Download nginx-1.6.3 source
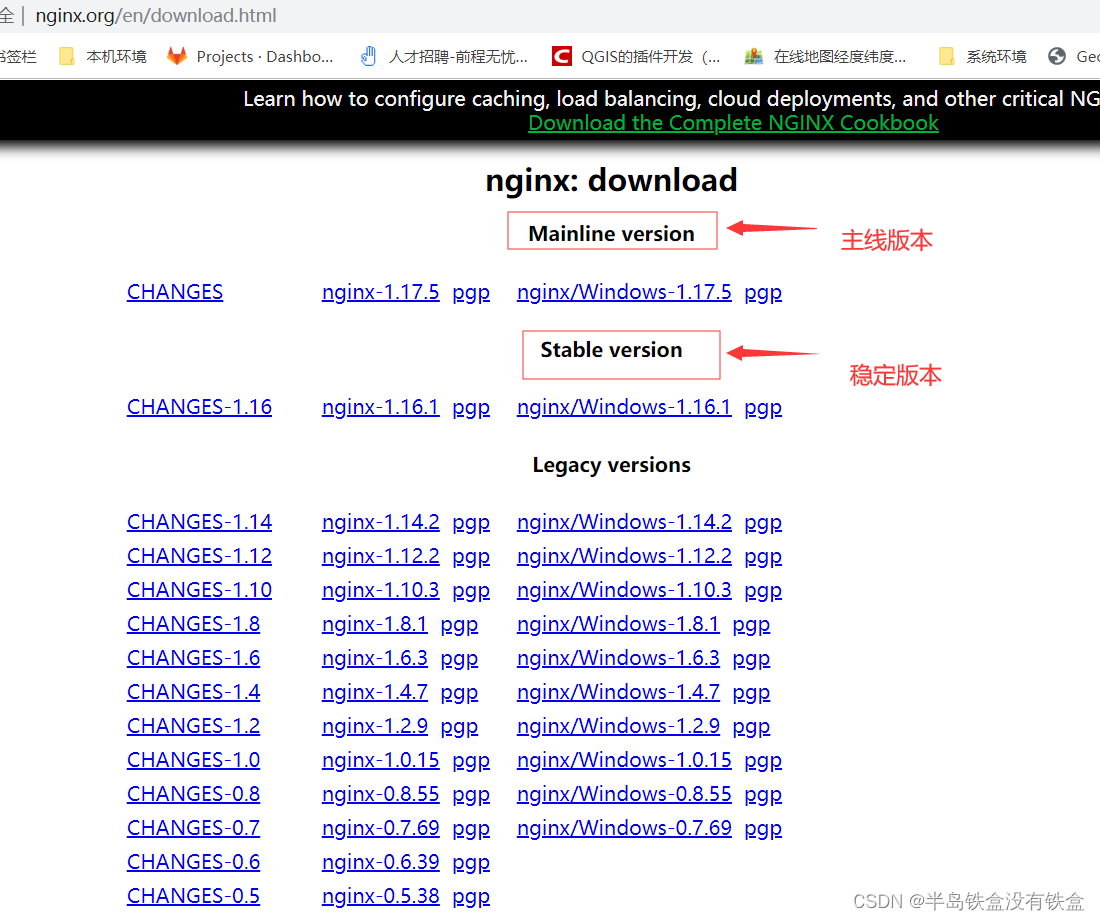Screen dimensions: 1100x920 coord(375,658)
